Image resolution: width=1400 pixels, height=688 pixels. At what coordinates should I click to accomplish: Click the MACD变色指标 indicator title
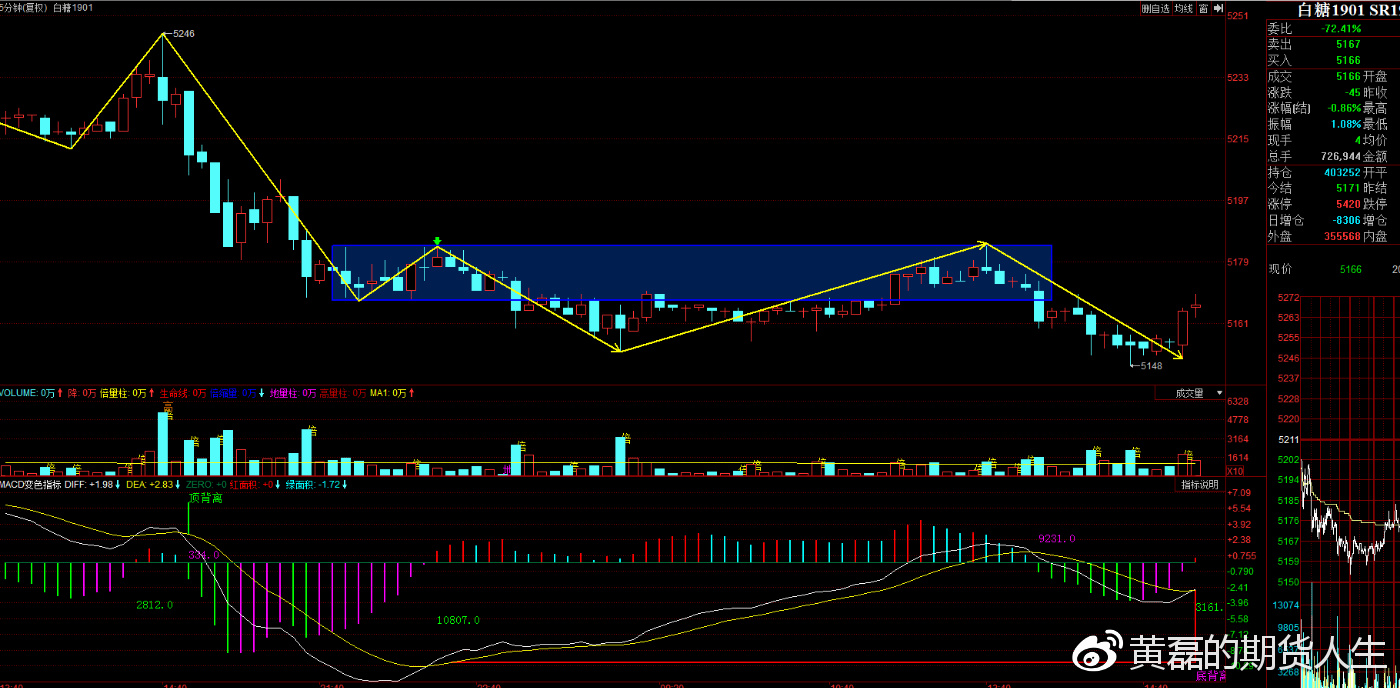(33, 485)
